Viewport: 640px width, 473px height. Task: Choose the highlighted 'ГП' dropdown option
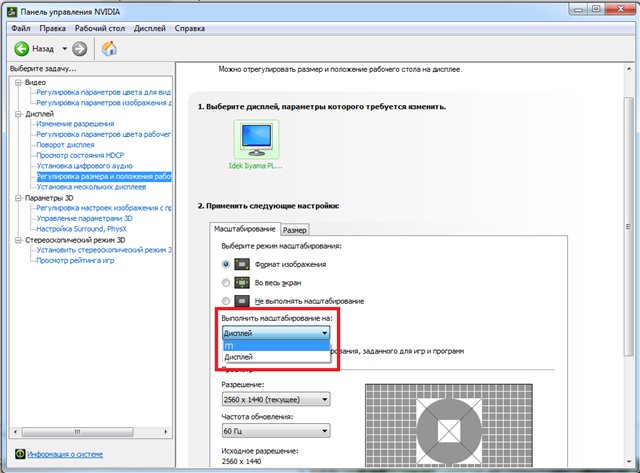click(276, 346)
